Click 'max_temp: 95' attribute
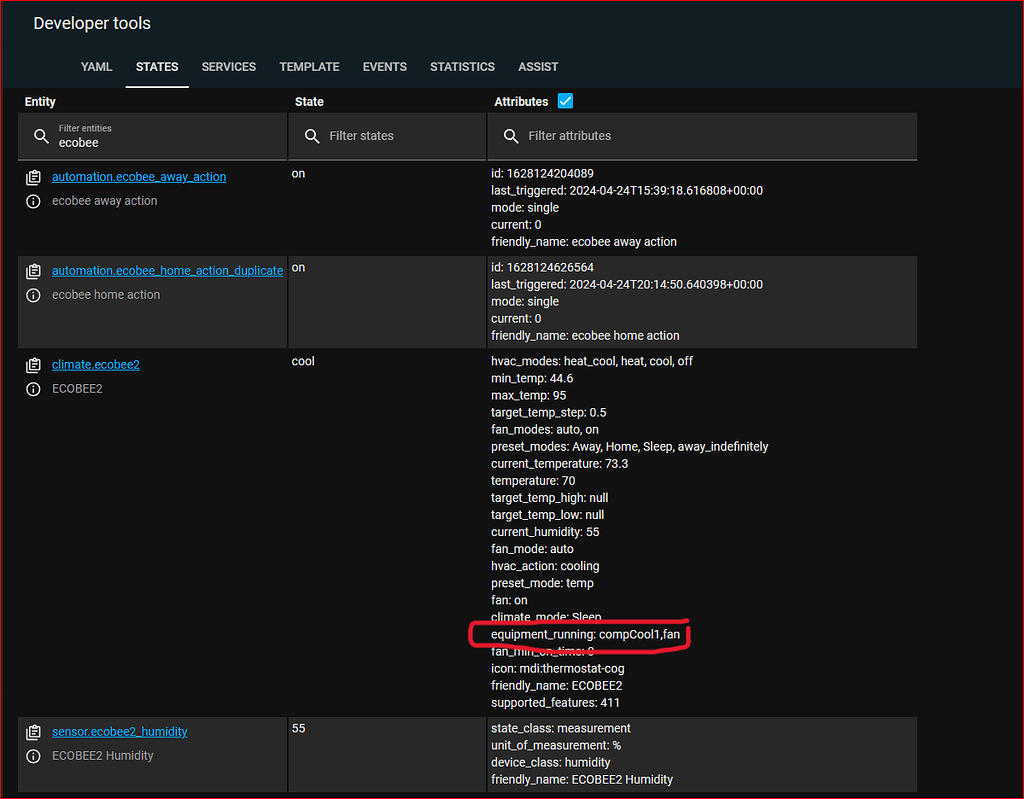1024x799 pixels. click(x=528, y=395)
